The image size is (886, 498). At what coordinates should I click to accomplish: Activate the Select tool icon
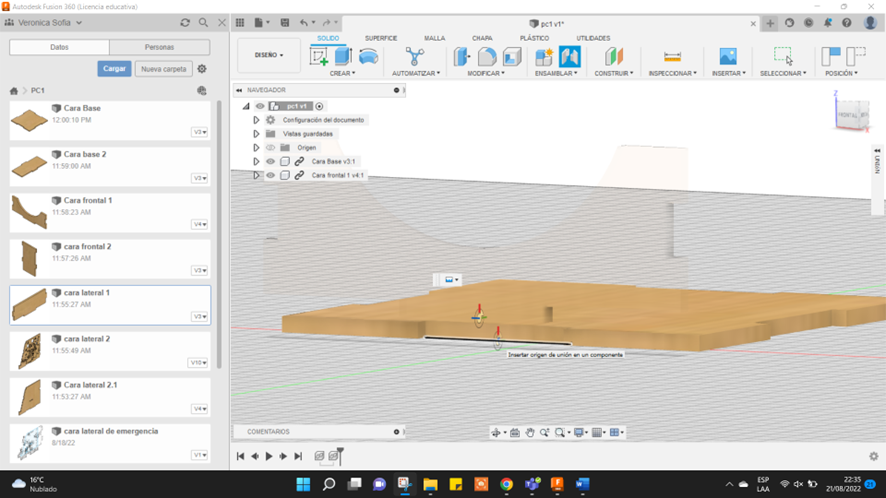[x=783, y=57]
